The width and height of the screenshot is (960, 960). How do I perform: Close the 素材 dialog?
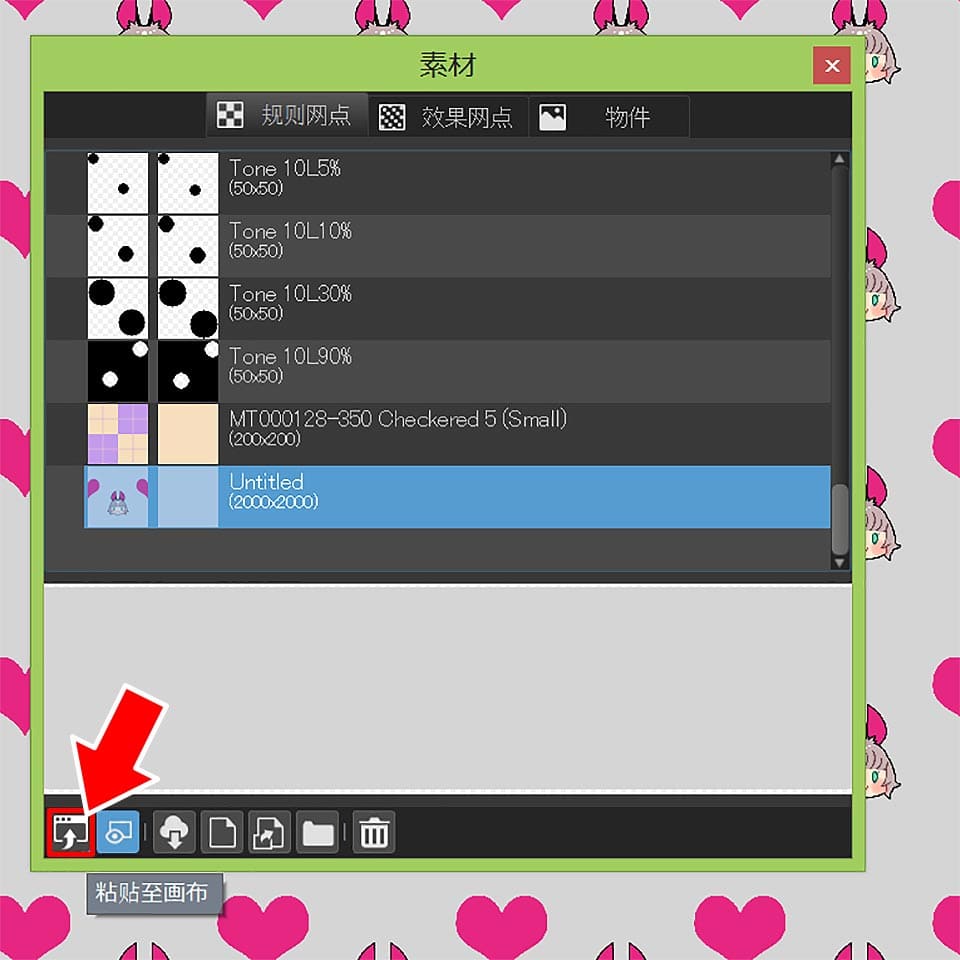(831, 66)
